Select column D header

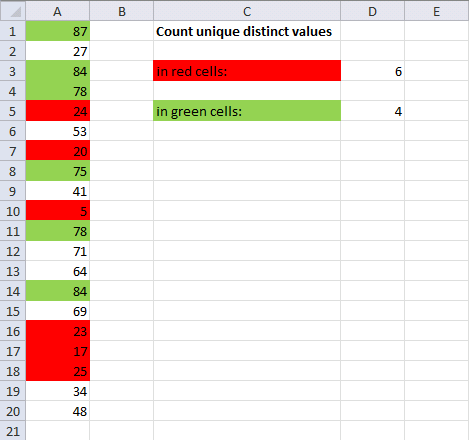[373, 11]
